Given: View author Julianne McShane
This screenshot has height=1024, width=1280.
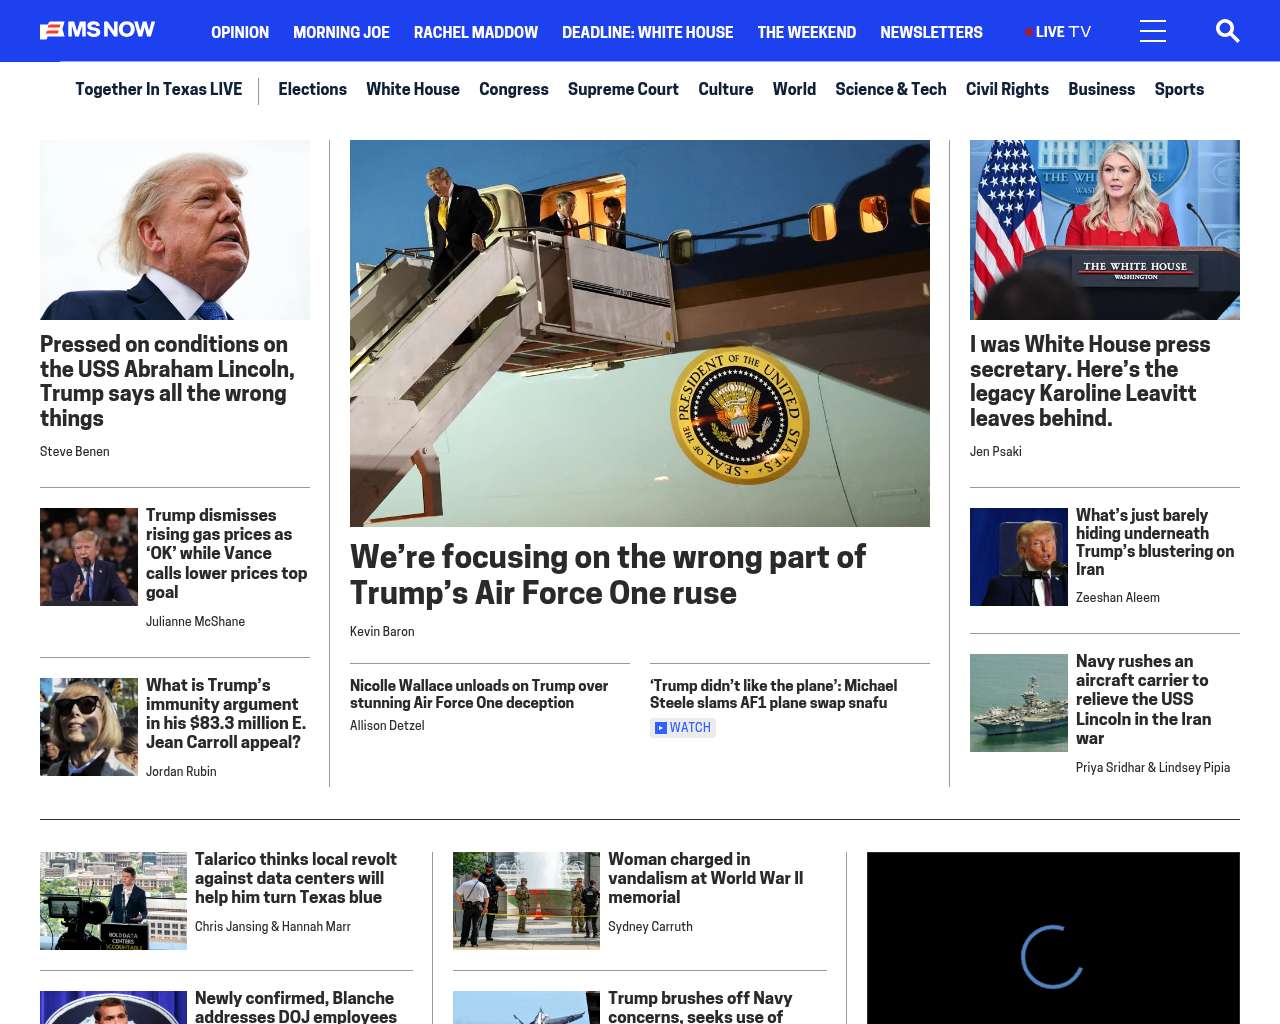Looking at the screenshot, I should (195, 622).
